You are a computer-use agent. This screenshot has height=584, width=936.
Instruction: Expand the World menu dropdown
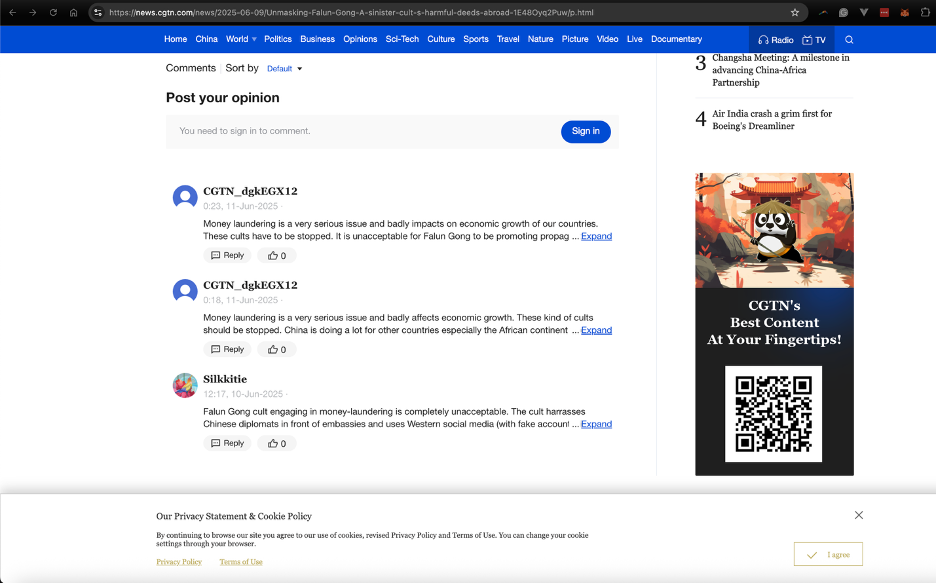(x=241, y=39)
